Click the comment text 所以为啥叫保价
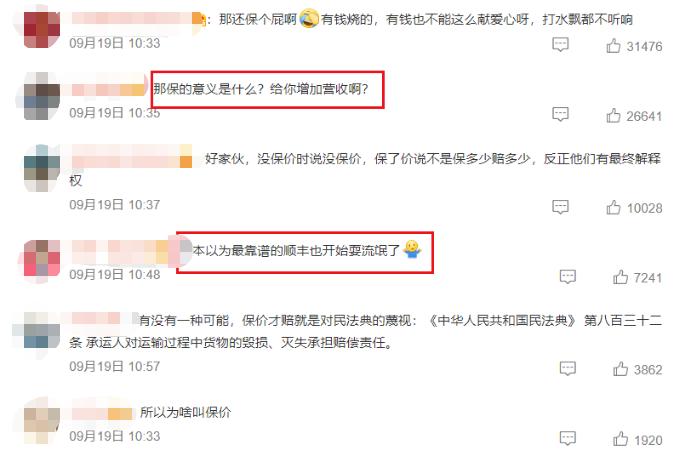This screenshot has height=456, width=691. [185, 412]
